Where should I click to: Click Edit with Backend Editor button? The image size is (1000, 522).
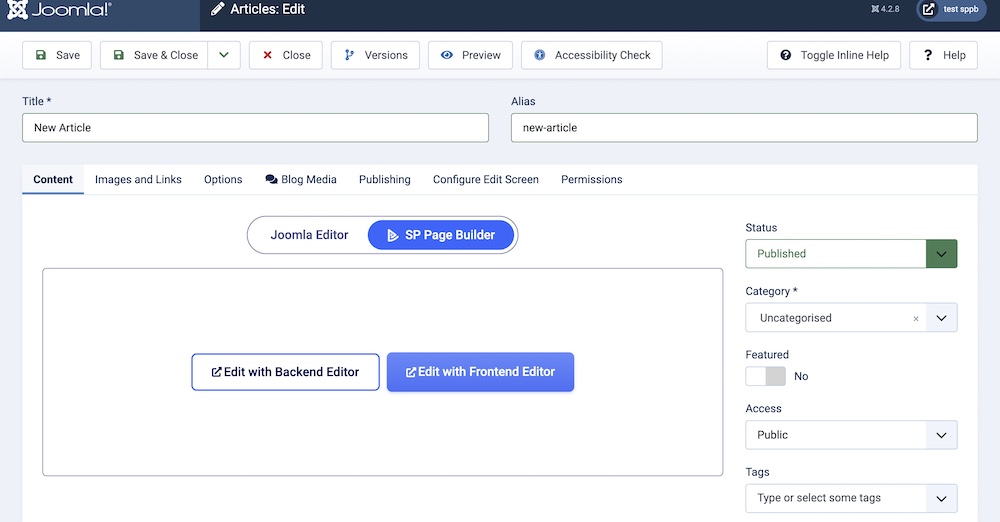tap(285, 372)
